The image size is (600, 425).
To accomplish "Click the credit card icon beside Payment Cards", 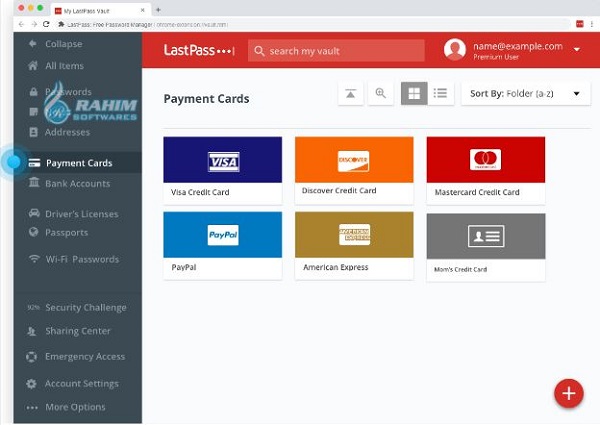I will click(34, 163).
